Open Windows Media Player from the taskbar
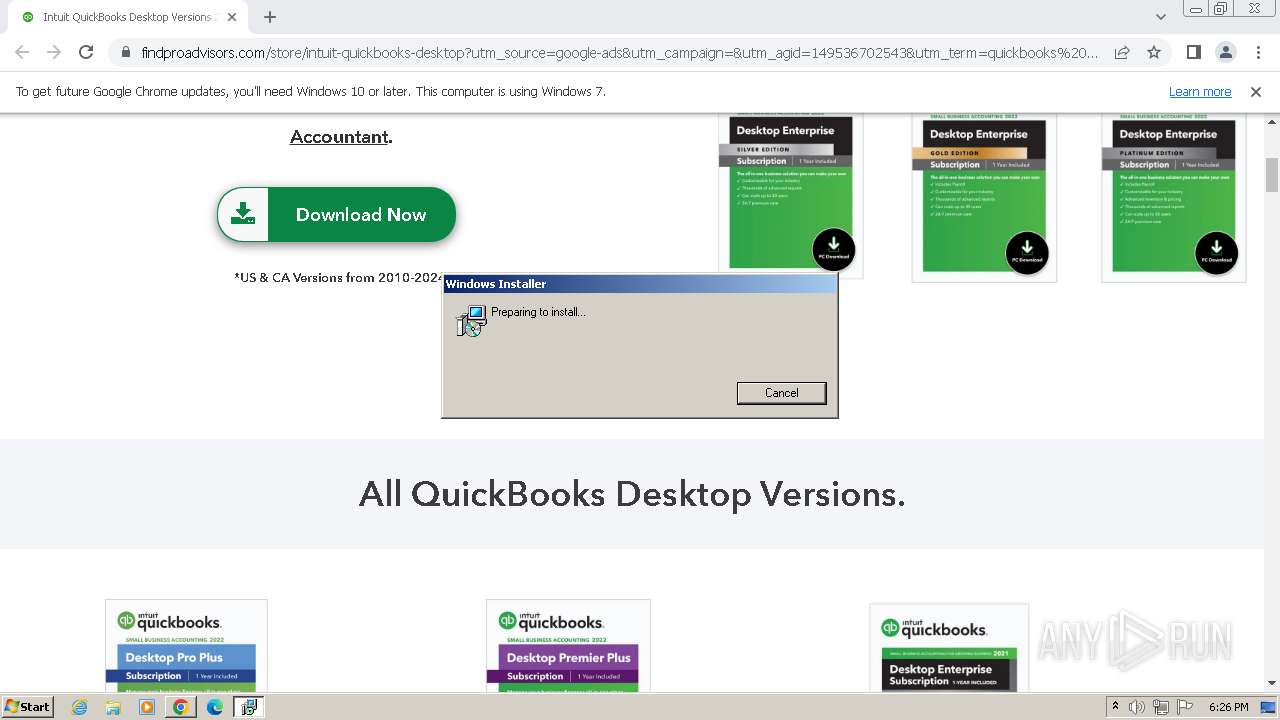Viewport: 1280px width, 720px height. (147, 707)
